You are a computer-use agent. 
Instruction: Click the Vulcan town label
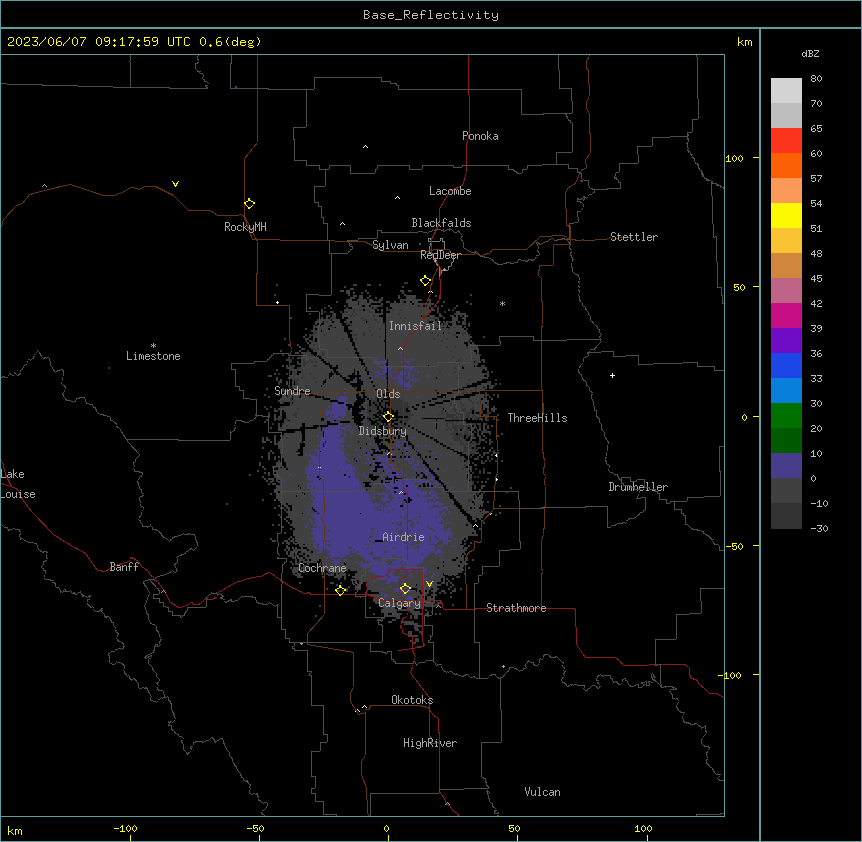click(x=543, y=792)
